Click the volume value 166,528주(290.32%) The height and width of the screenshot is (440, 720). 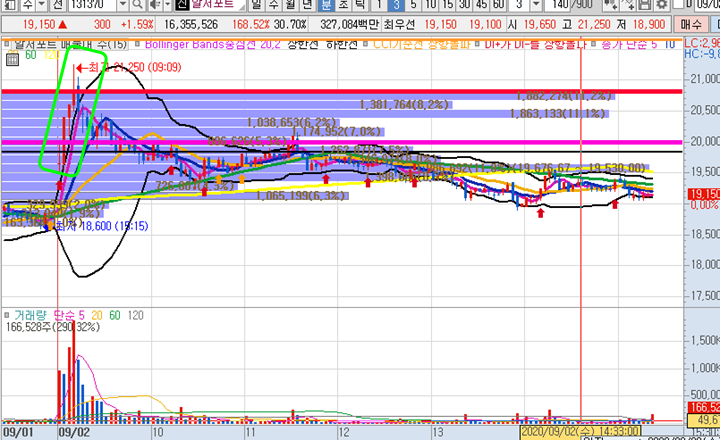52,327
